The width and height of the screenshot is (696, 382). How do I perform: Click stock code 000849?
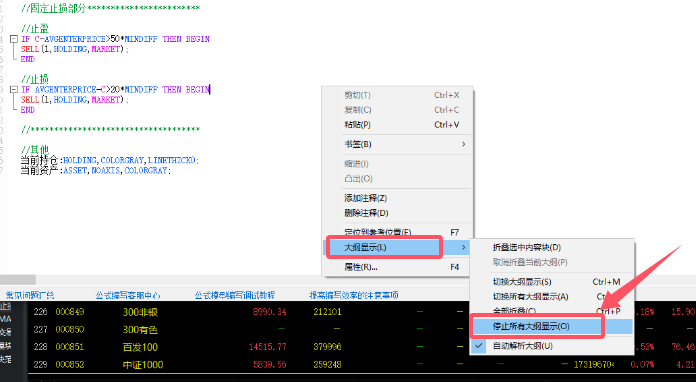[70, 312]
